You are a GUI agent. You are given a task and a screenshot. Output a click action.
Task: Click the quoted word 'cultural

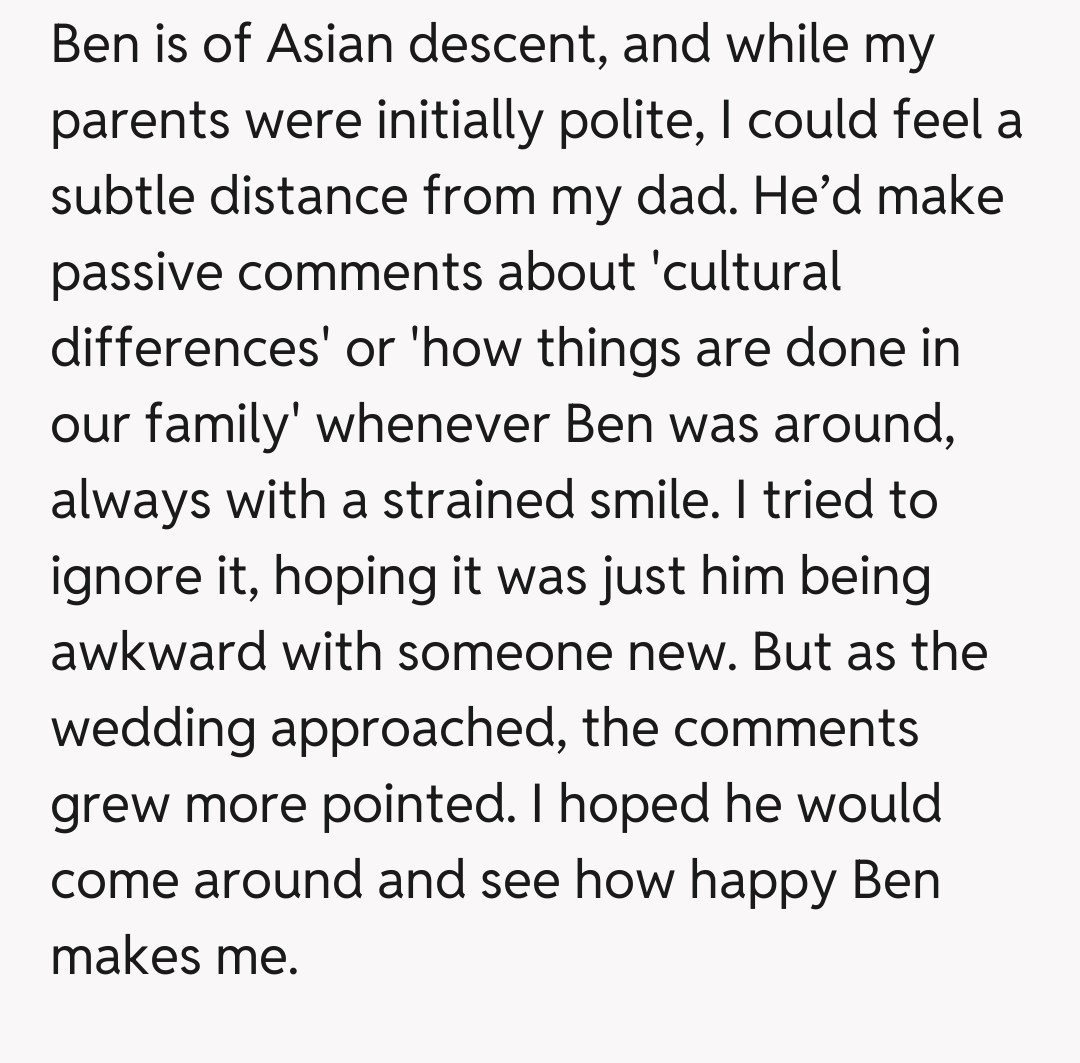pyautogui.click(x=744, y=274)
